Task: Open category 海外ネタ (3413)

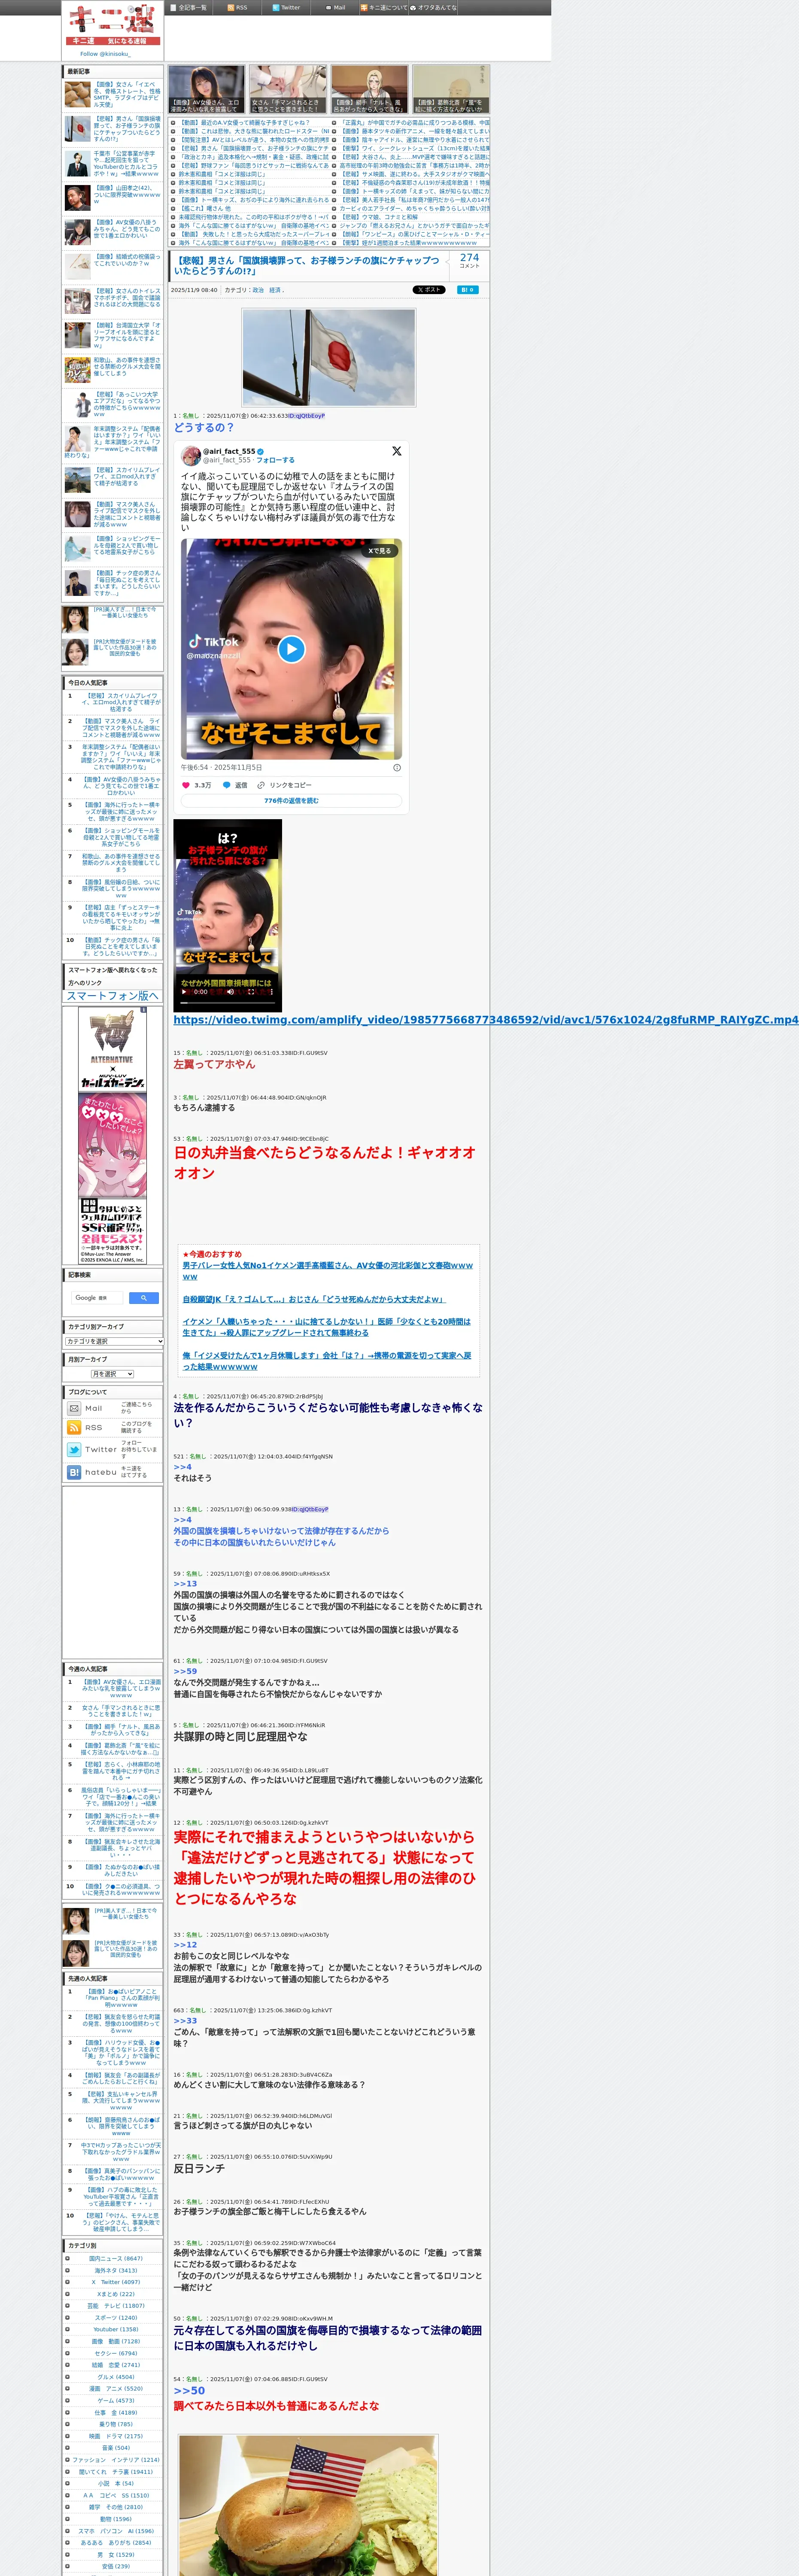Action: (x=116, y=2270)
